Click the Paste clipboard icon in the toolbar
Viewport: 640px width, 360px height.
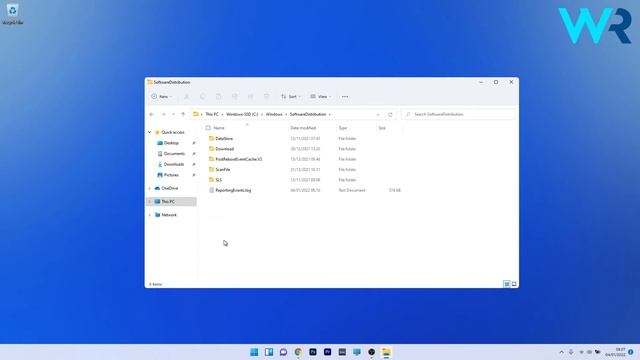[218, 97]
